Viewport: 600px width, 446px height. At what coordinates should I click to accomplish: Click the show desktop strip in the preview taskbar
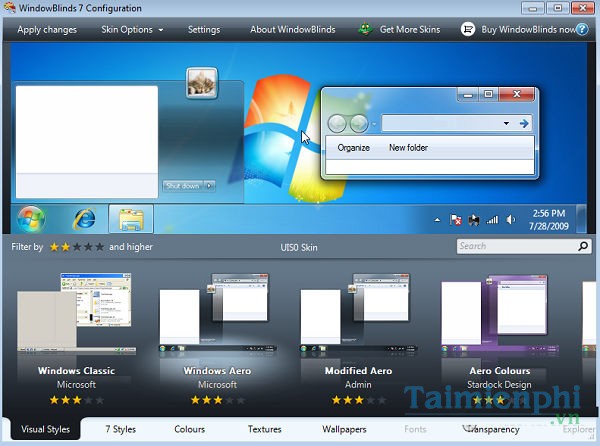pos(581,219)
